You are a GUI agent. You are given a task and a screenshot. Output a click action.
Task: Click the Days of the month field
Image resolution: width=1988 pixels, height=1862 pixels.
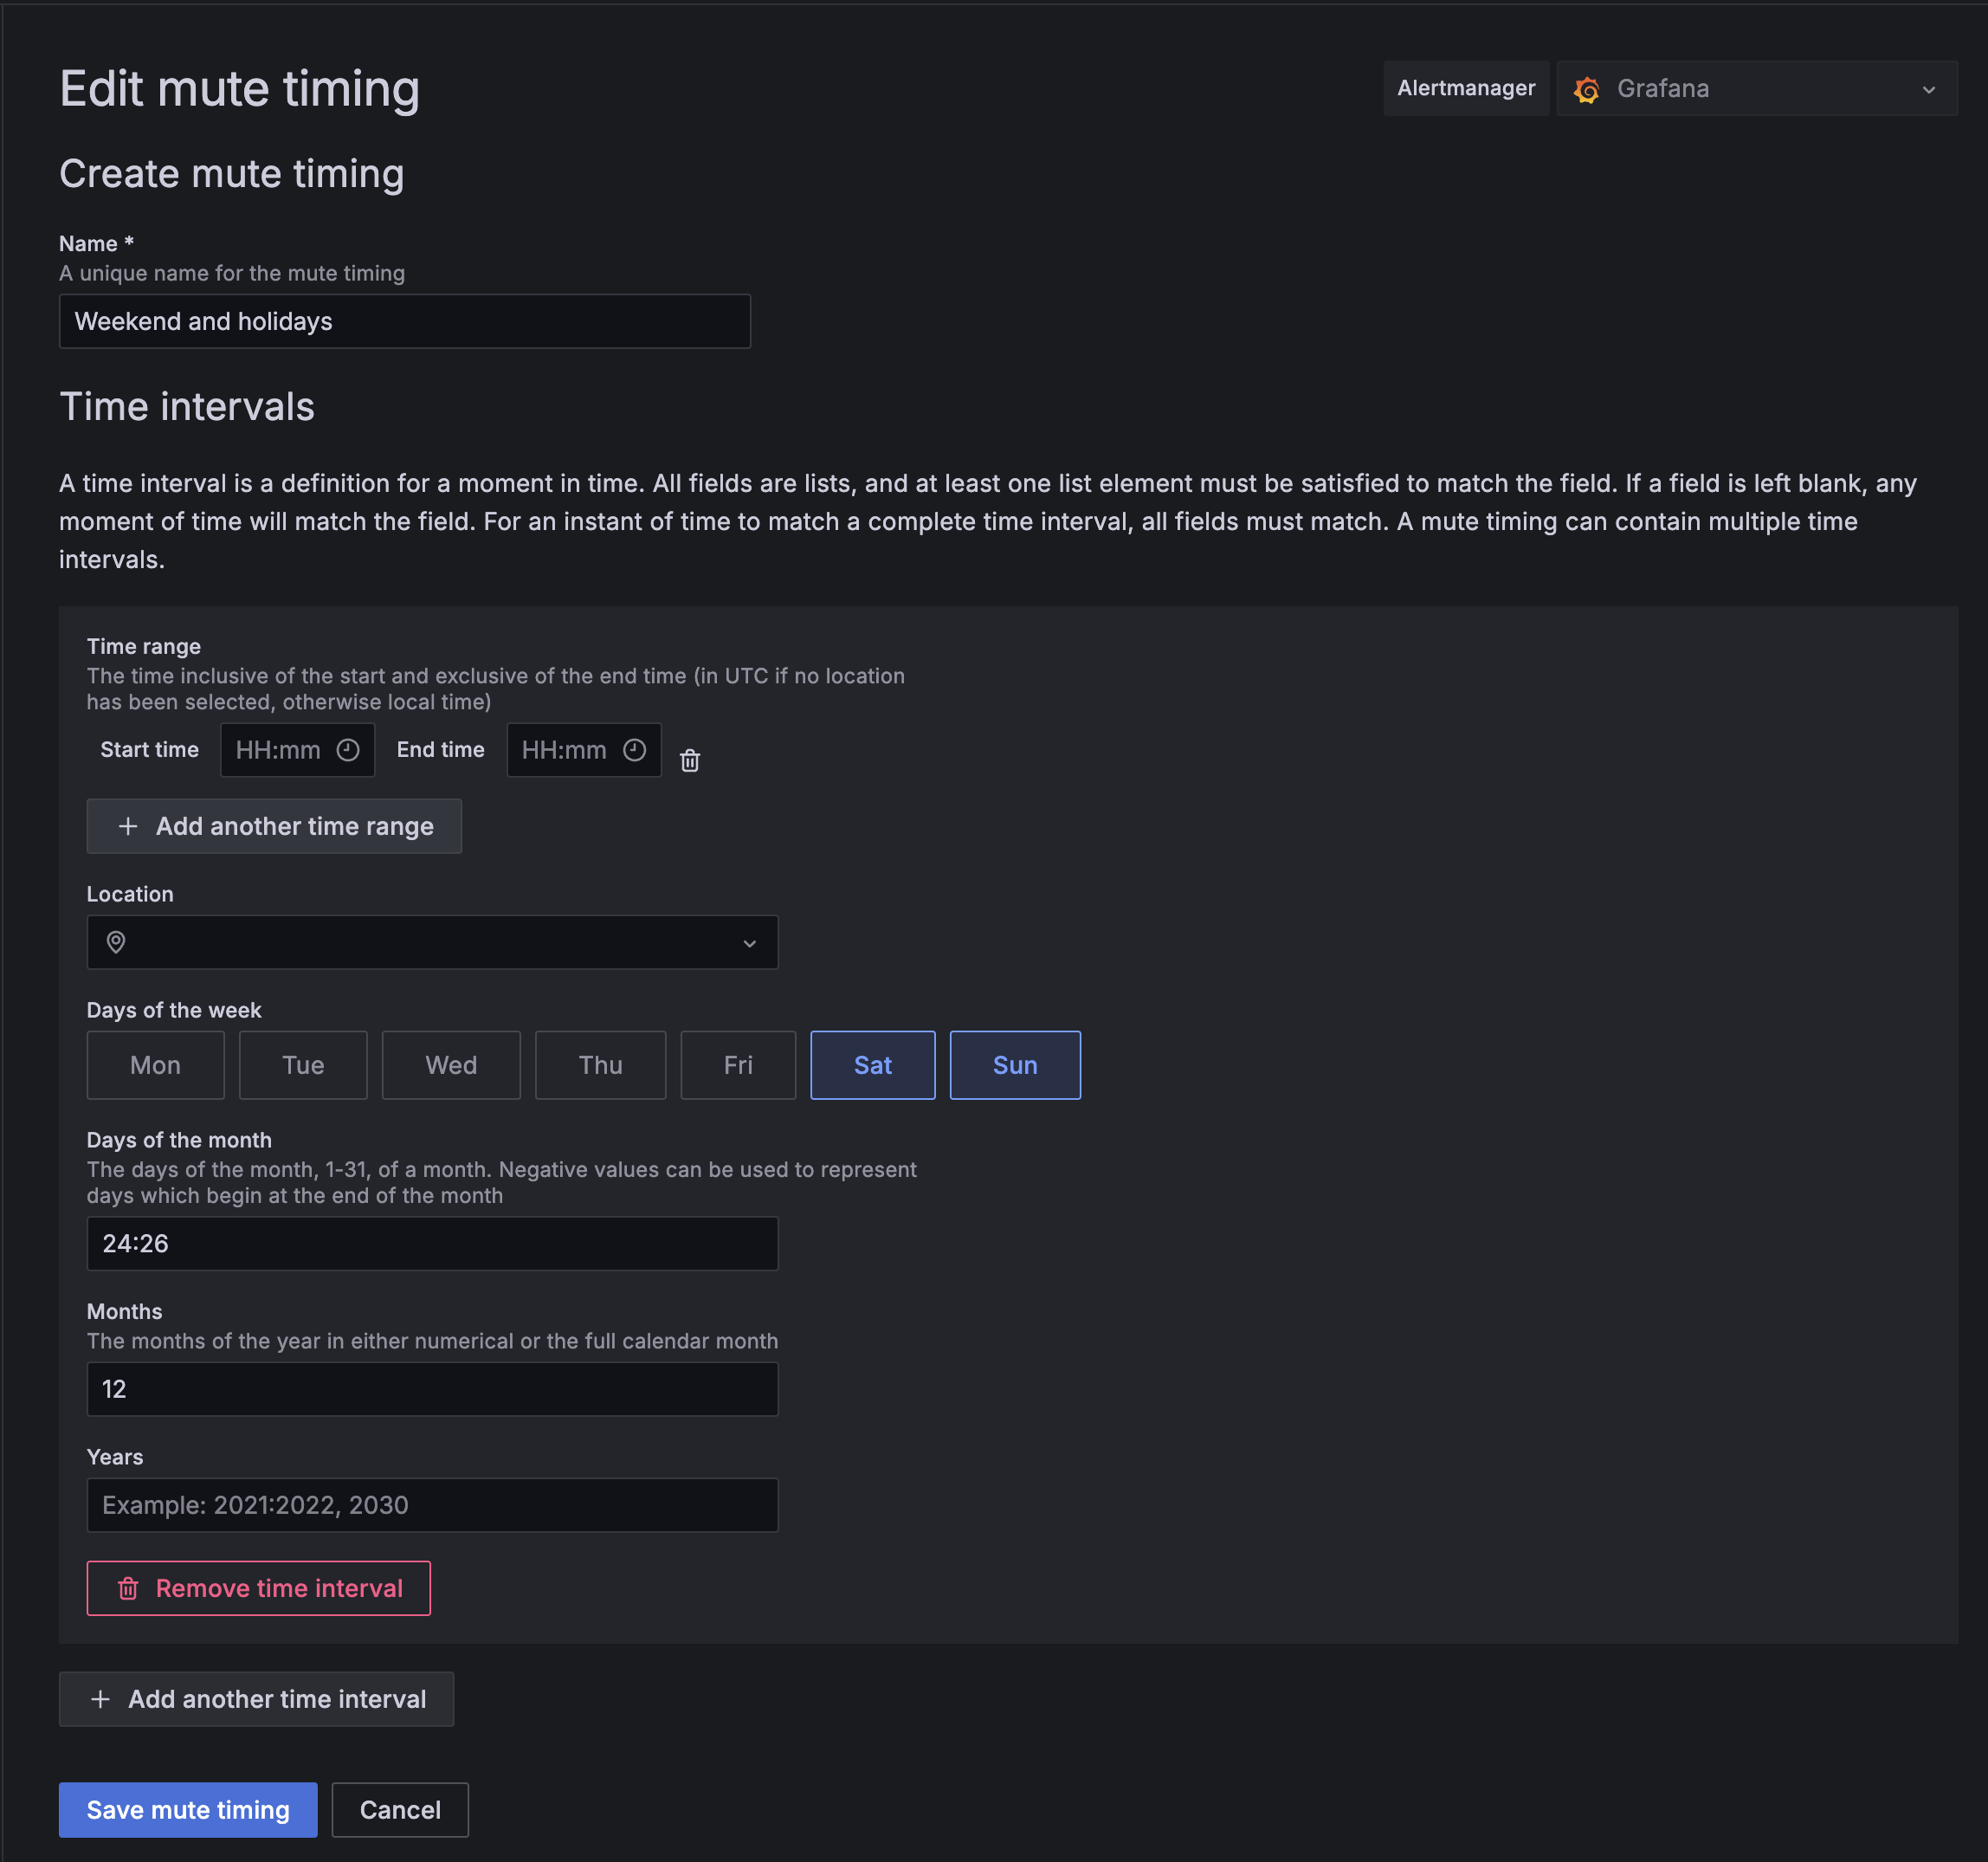tap(432, 1243)
